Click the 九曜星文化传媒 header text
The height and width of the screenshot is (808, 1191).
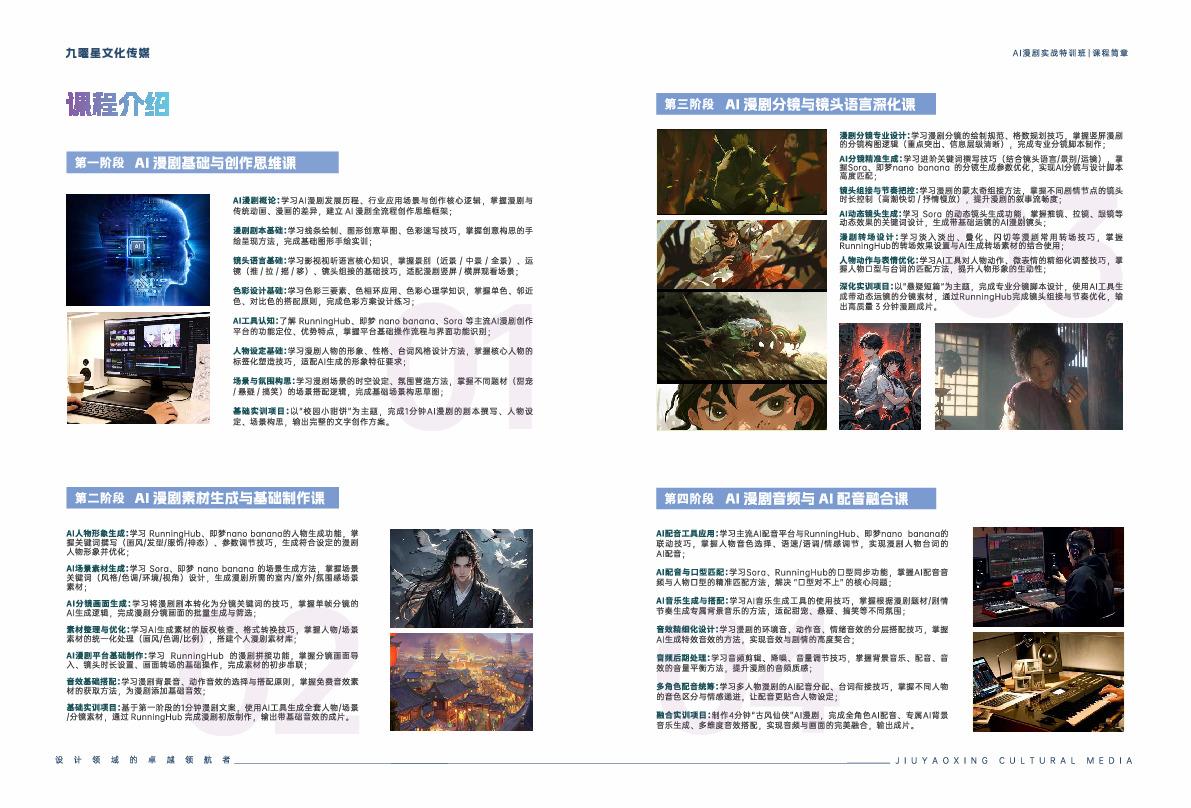point(108,53)
